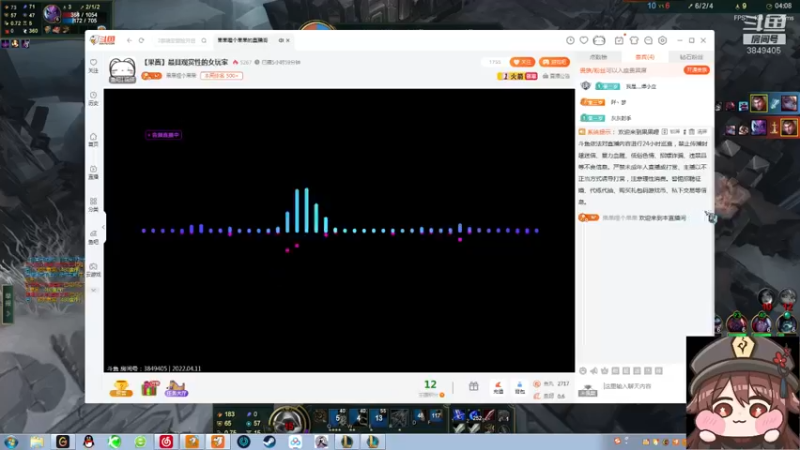Switch to the first chat panel tab
This screenshot has width=800, height=450.
click(598, 57)
